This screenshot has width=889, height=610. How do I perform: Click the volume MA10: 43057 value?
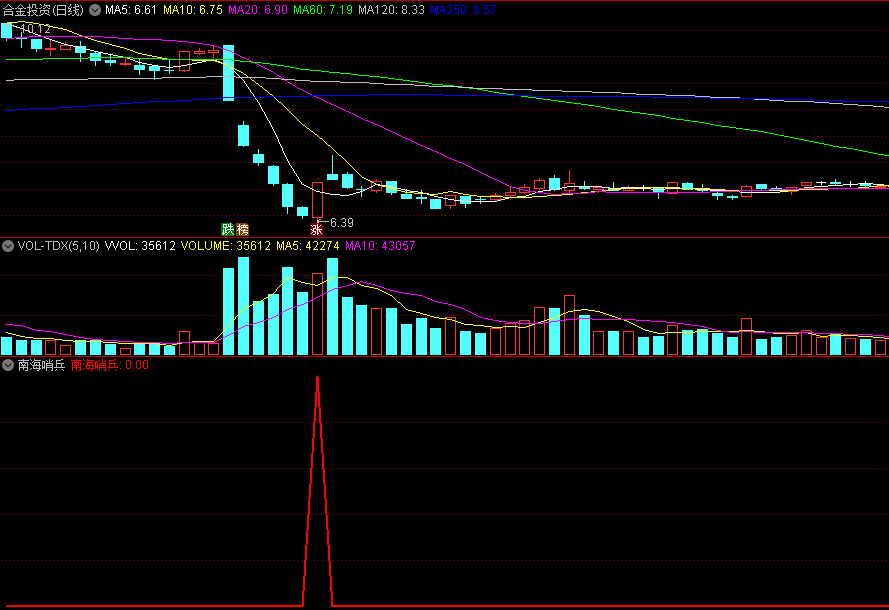(380, 246)
